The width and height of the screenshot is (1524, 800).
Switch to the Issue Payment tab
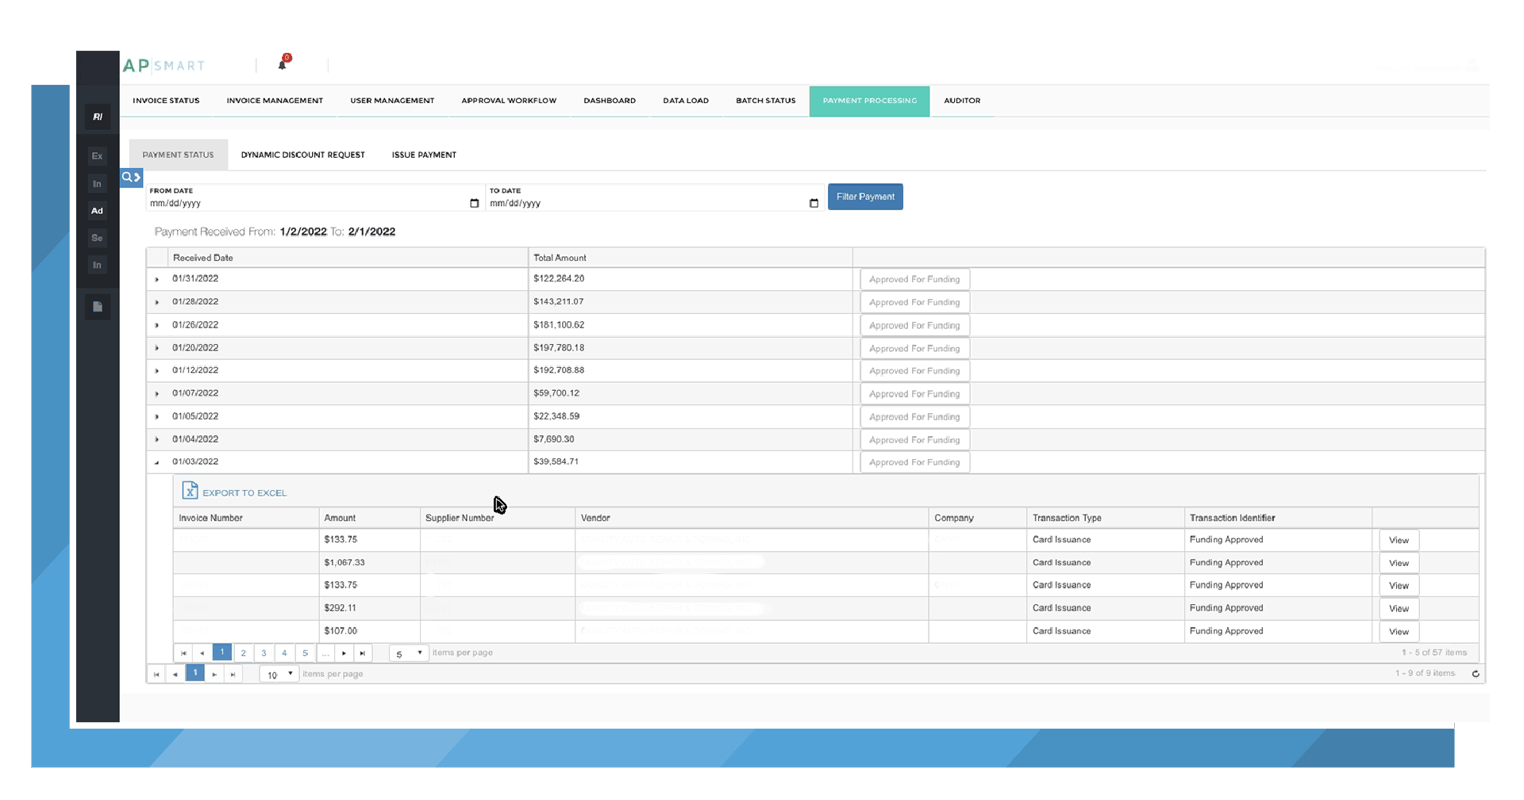(x=424, y=155)
